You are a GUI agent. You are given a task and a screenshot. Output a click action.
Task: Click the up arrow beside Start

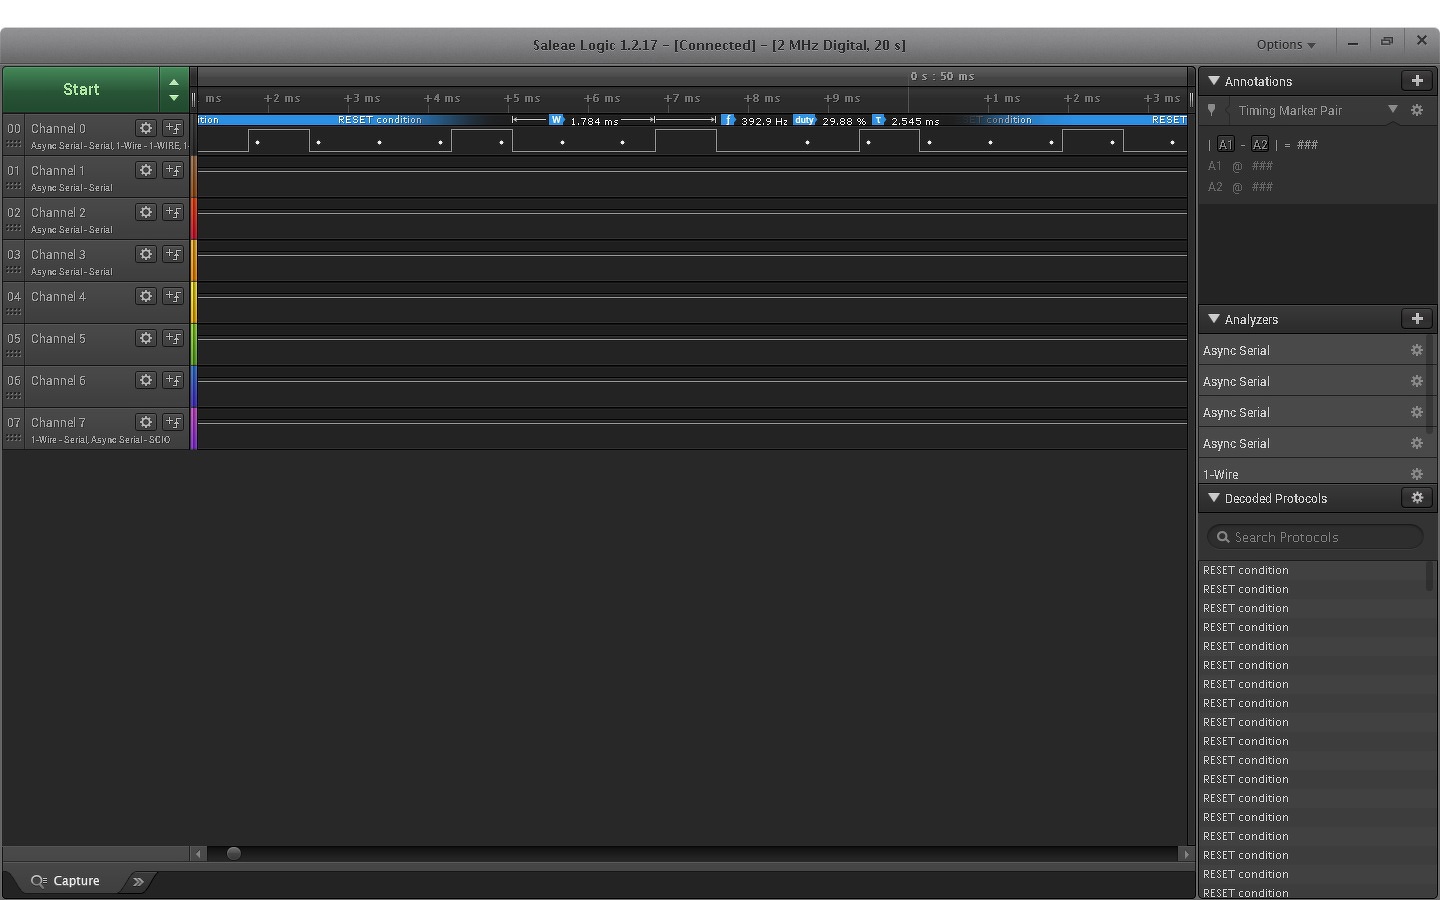[174, 82]
